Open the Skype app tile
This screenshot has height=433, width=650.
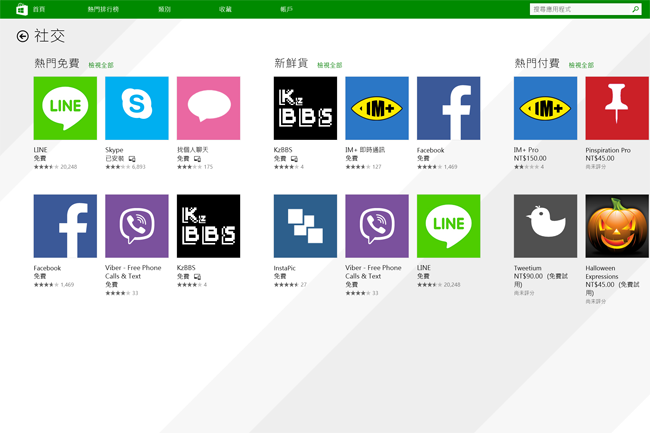137,108
